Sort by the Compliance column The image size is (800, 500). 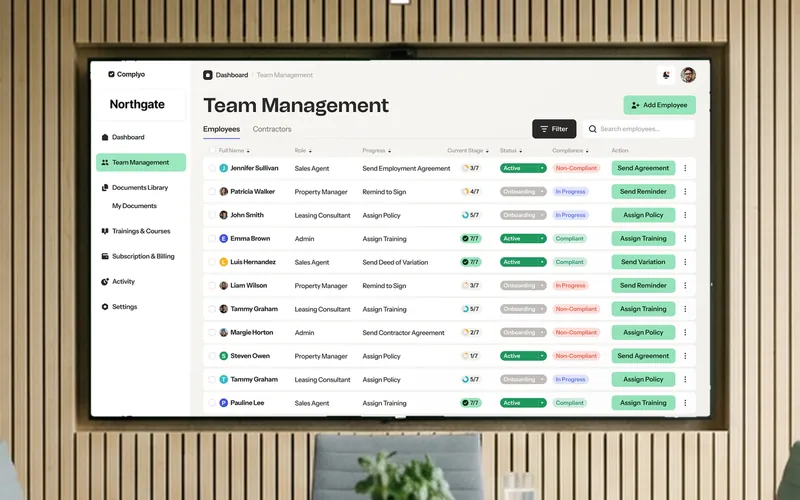coord(570,151)
